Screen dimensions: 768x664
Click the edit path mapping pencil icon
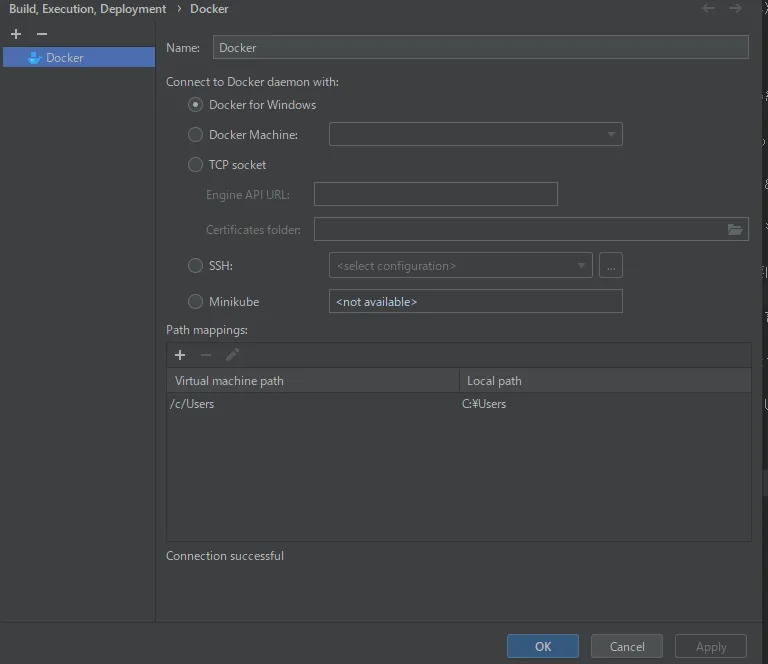(x=232, y=355)
